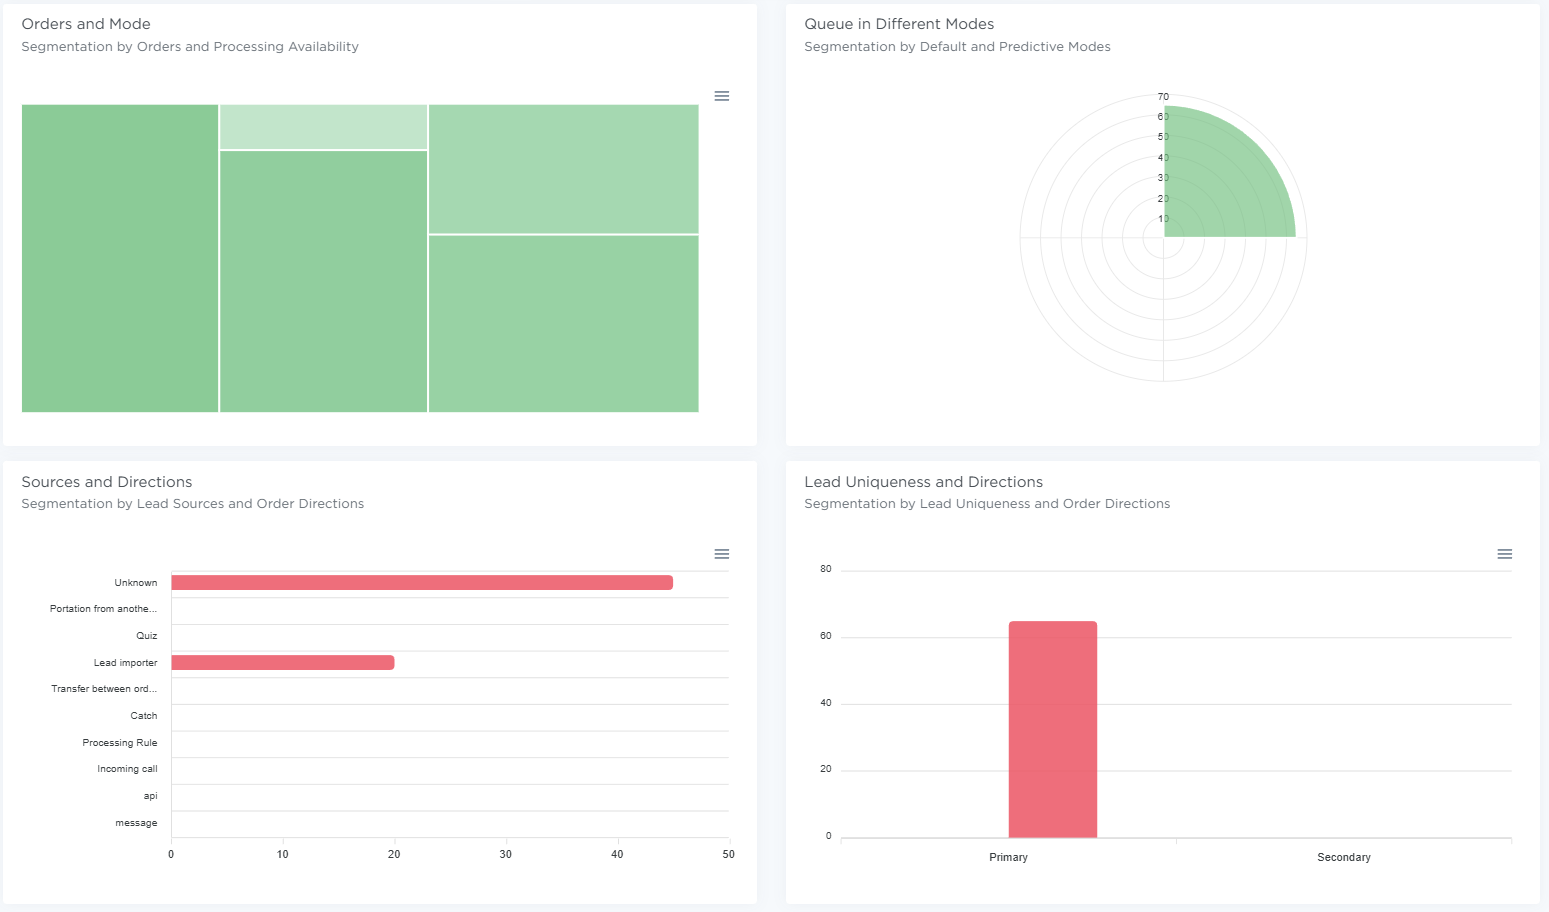Image resolution: width=1549 pixels, height=912 pixels.
Task: Open the Orders and Mode chart menu
Action: [721, 96]
